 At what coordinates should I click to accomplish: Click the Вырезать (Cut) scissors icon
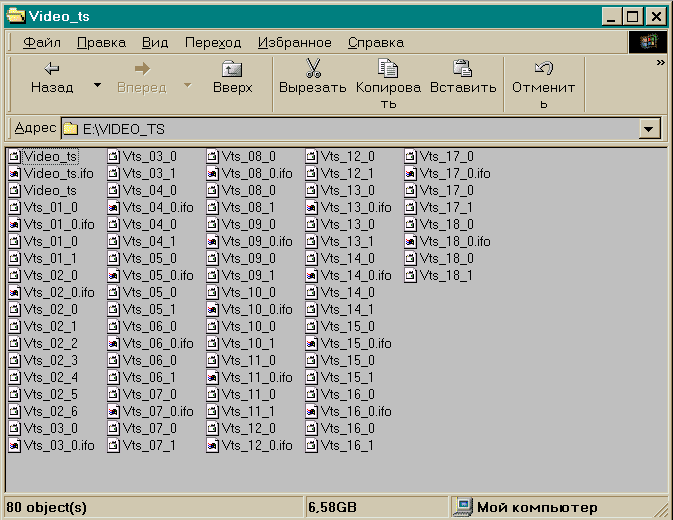pos(312,68)
